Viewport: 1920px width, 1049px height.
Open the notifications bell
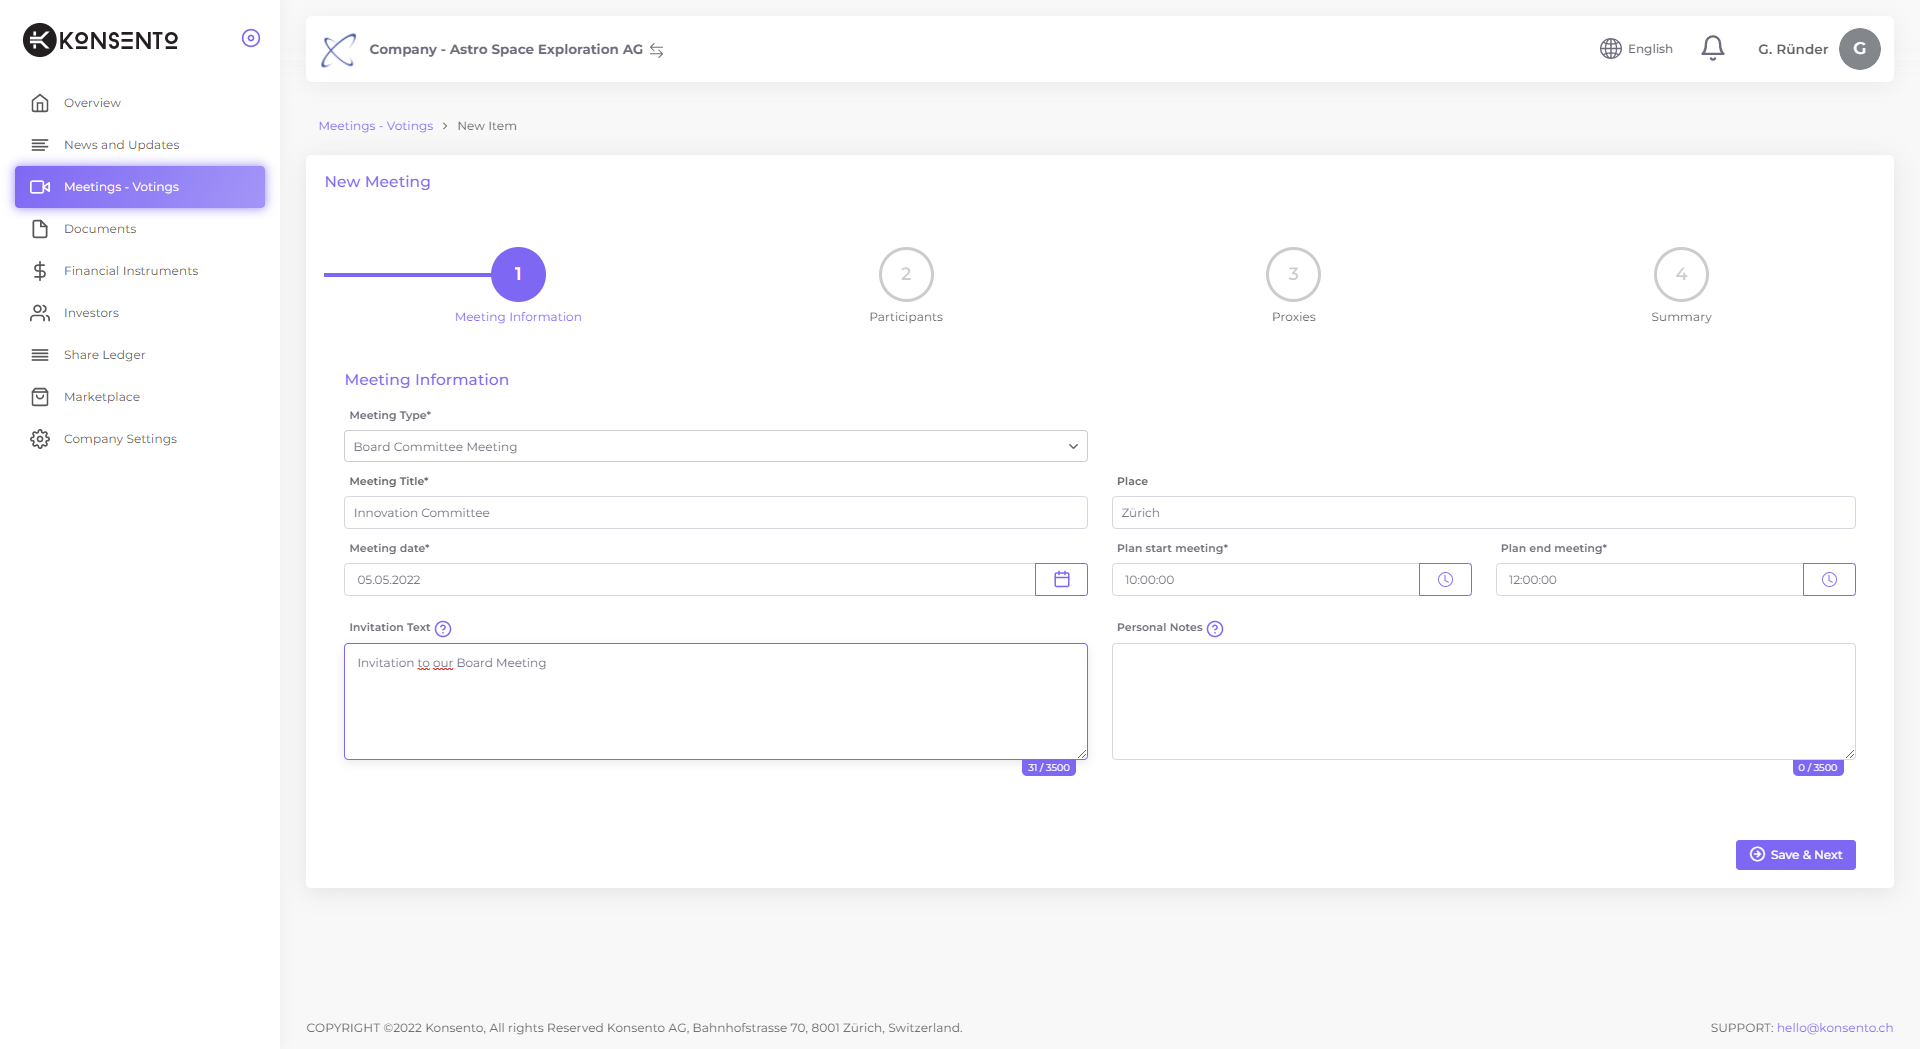point(1712,48)
